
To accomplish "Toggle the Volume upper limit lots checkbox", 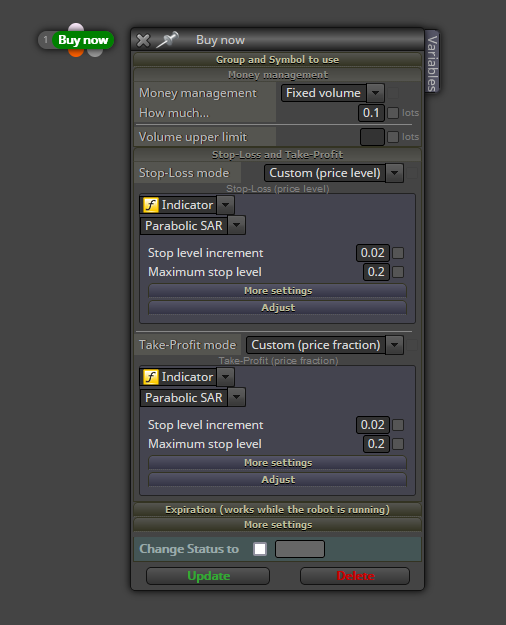I will coord(393,137).
